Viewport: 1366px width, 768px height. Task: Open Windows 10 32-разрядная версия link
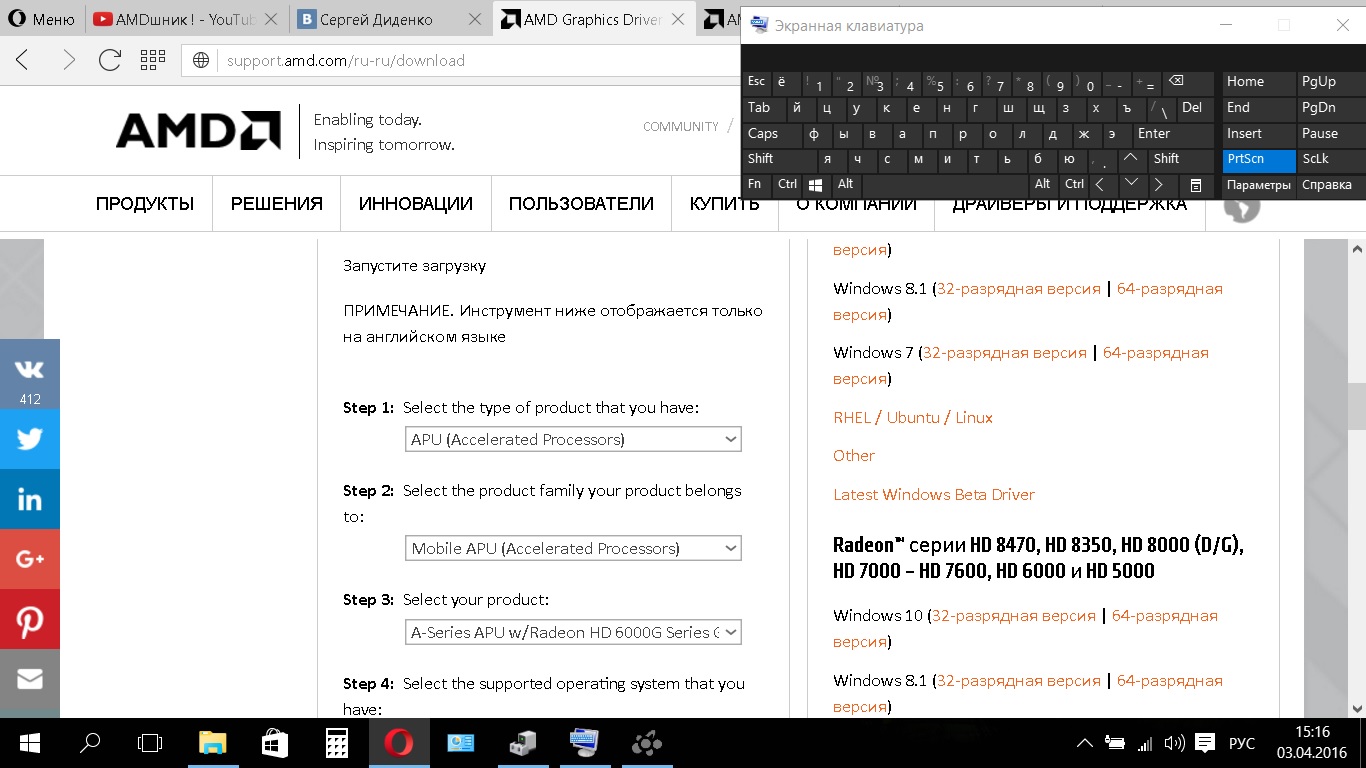(x=1014, y=616)
